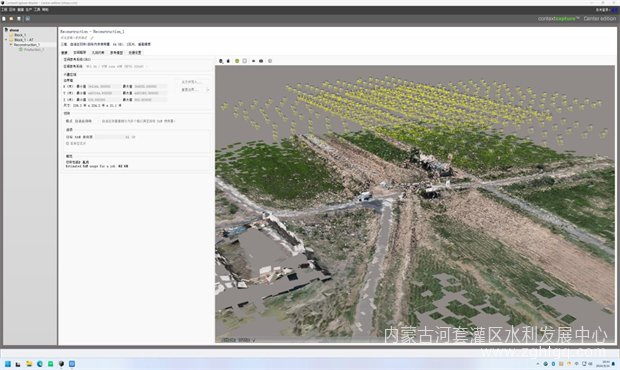Switch to the 概要 (General) tab
Viewport: 620px width, 370px height.
64,53
